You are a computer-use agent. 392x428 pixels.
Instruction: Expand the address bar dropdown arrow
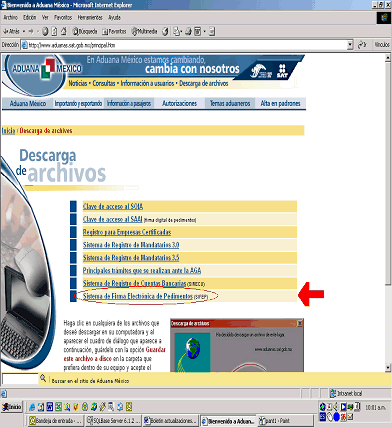point(350,45)
